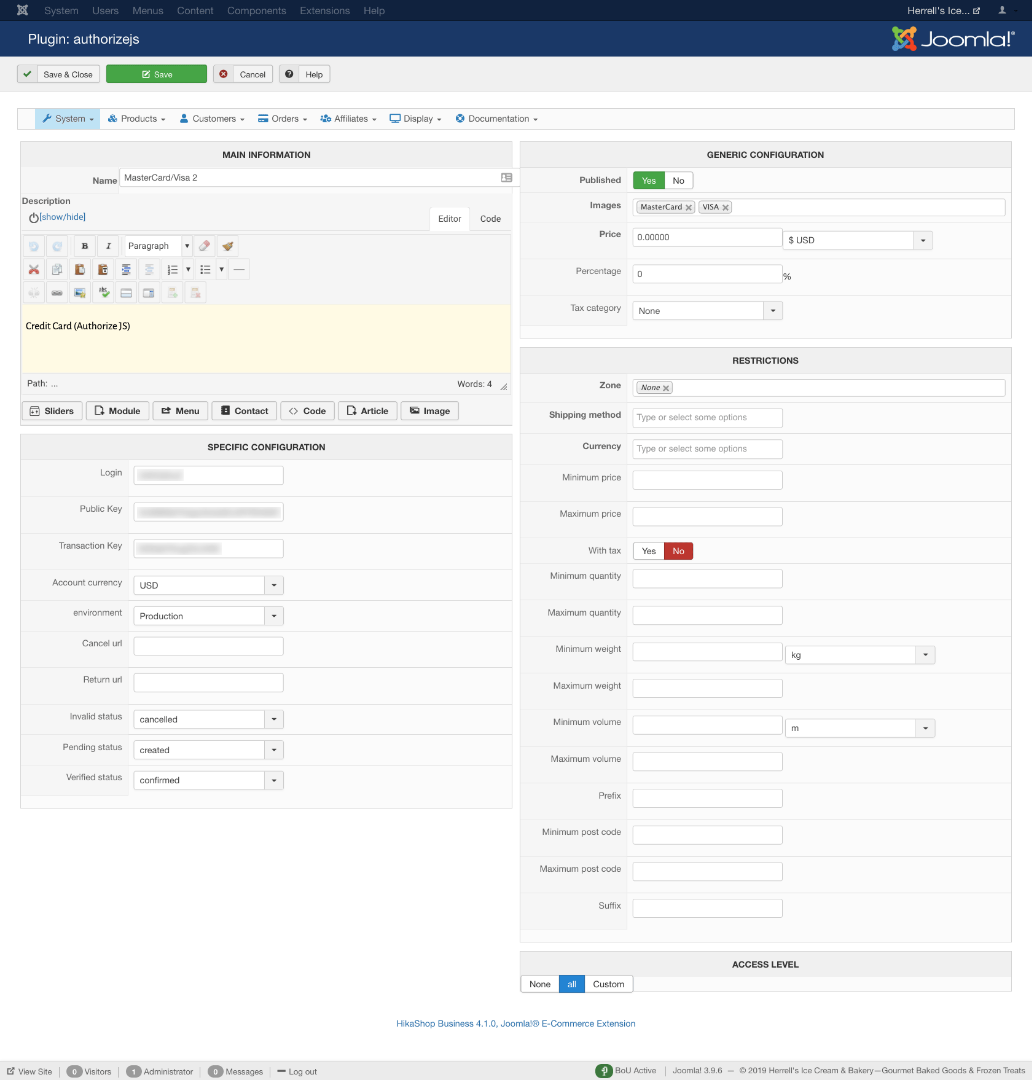
Task: Insert a bulleted list in the editor
Action: [x=205, y=269]
